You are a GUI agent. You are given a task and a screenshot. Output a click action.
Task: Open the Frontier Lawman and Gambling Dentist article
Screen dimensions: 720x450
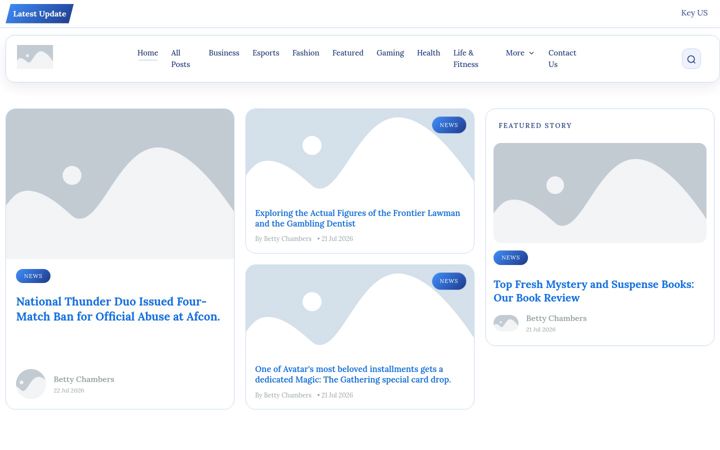point(357,218)
